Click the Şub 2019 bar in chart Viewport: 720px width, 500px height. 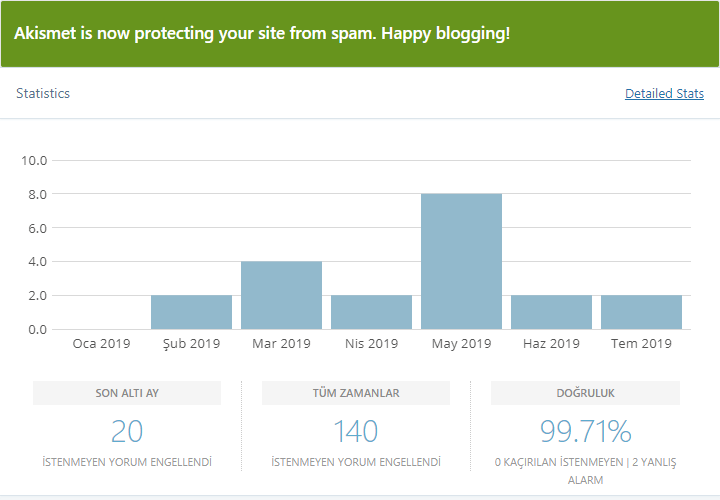[191, 312]
